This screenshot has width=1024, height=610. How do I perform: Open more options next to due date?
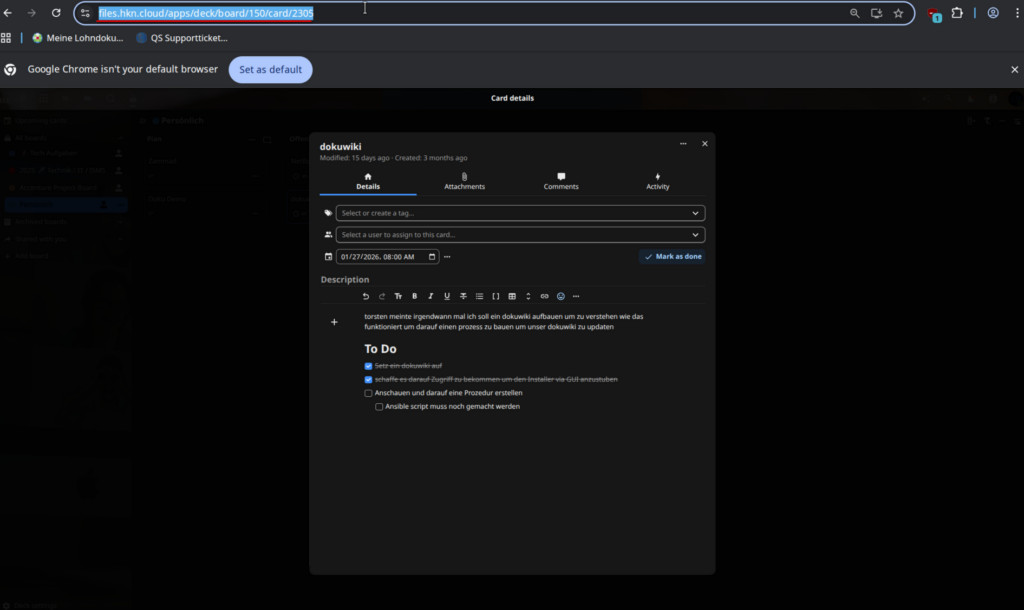[x=447, y=257]
